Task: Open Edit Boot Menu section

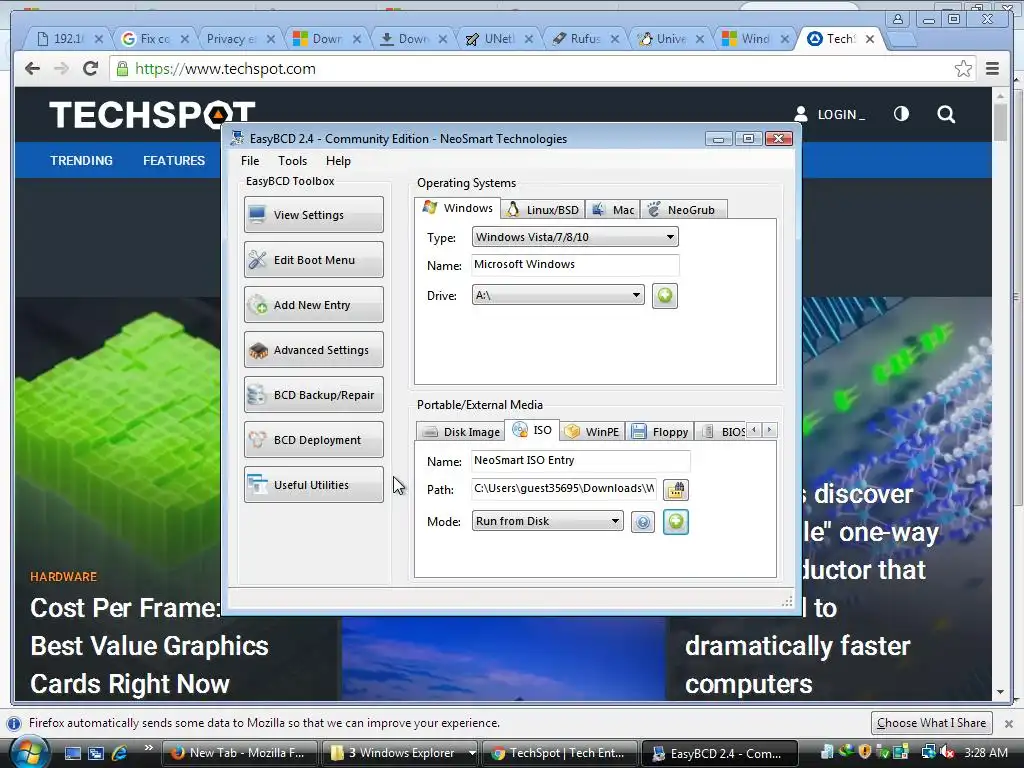Action: click(313, 260)
